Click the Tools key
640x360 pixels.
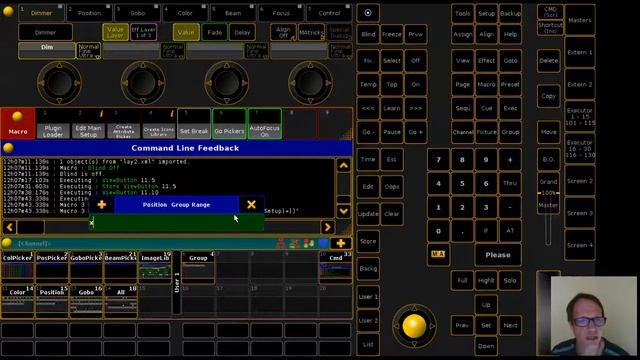pyautogui.click(x=462, y=13)
